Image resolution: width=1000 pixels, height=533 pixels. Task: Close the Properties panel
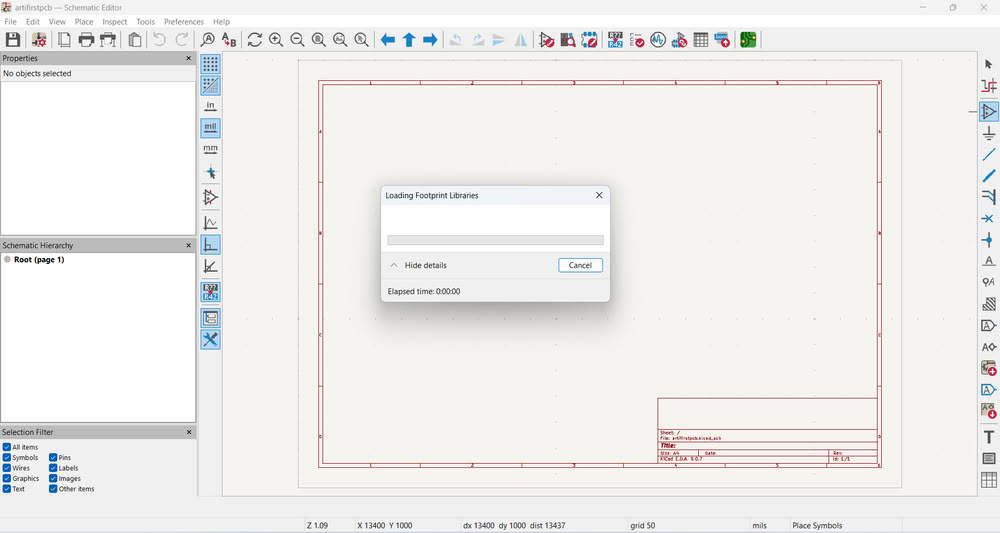point(188,58)
